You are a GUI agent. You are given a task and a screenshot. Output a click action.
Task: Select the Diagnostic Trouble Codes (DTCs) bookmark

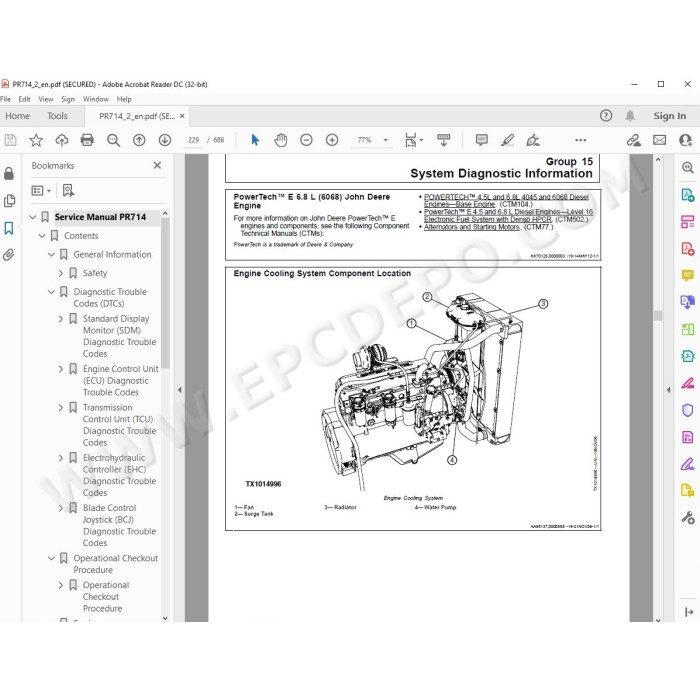(x=110, y=298)
